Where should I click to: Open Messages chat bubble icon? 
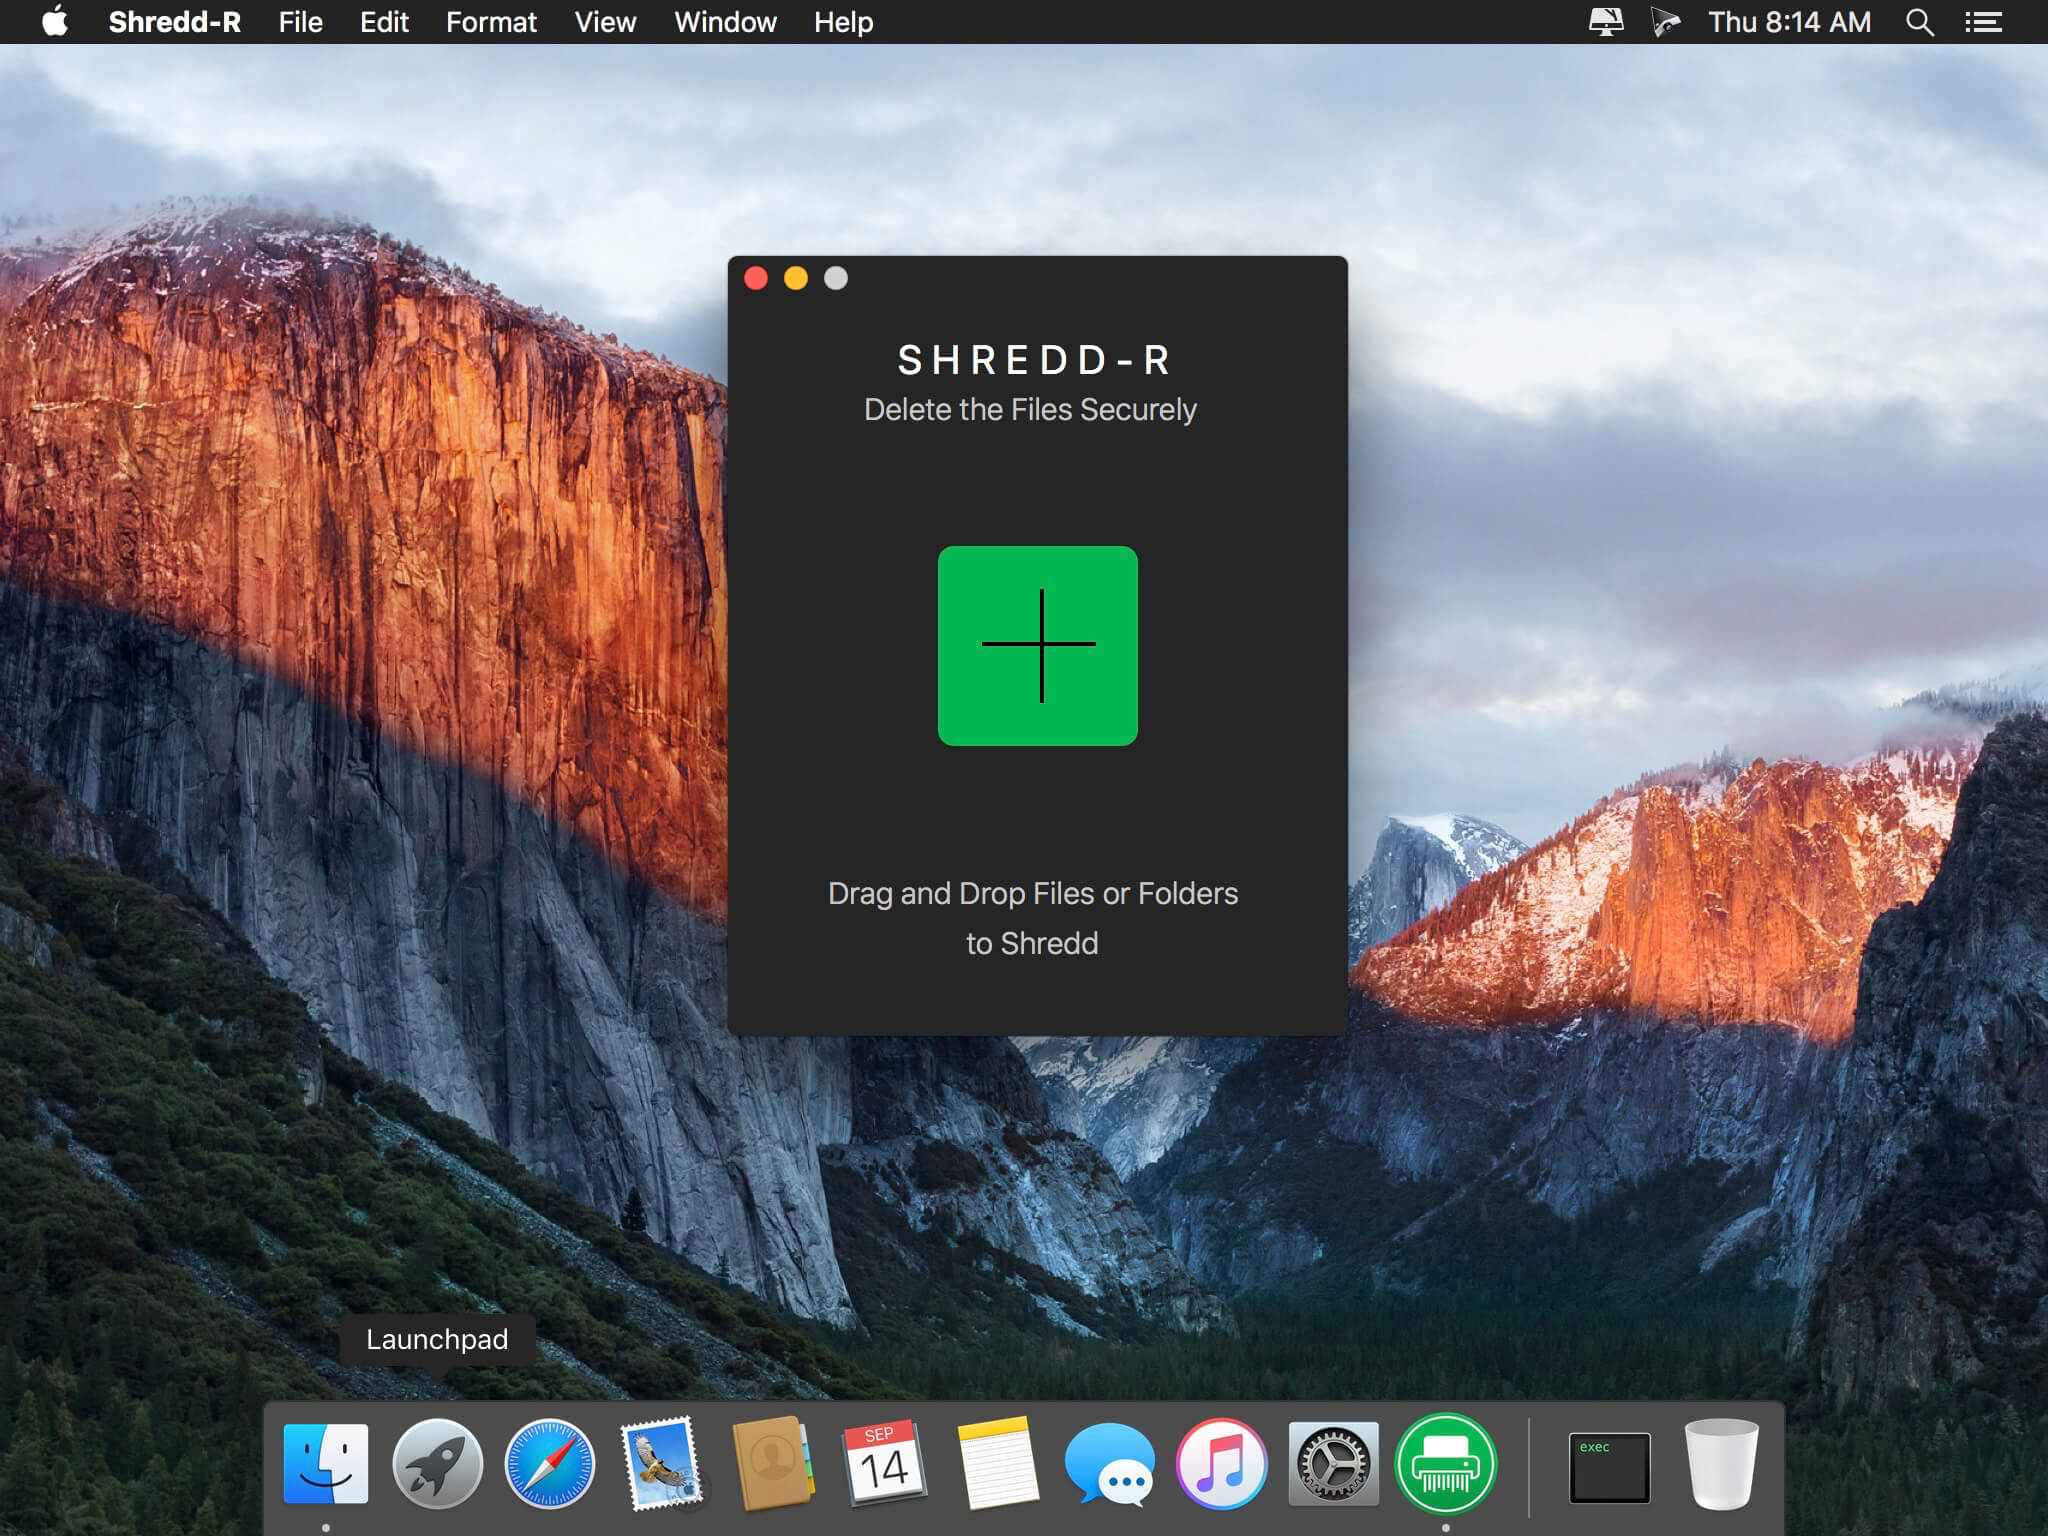coord(1109,1464)
